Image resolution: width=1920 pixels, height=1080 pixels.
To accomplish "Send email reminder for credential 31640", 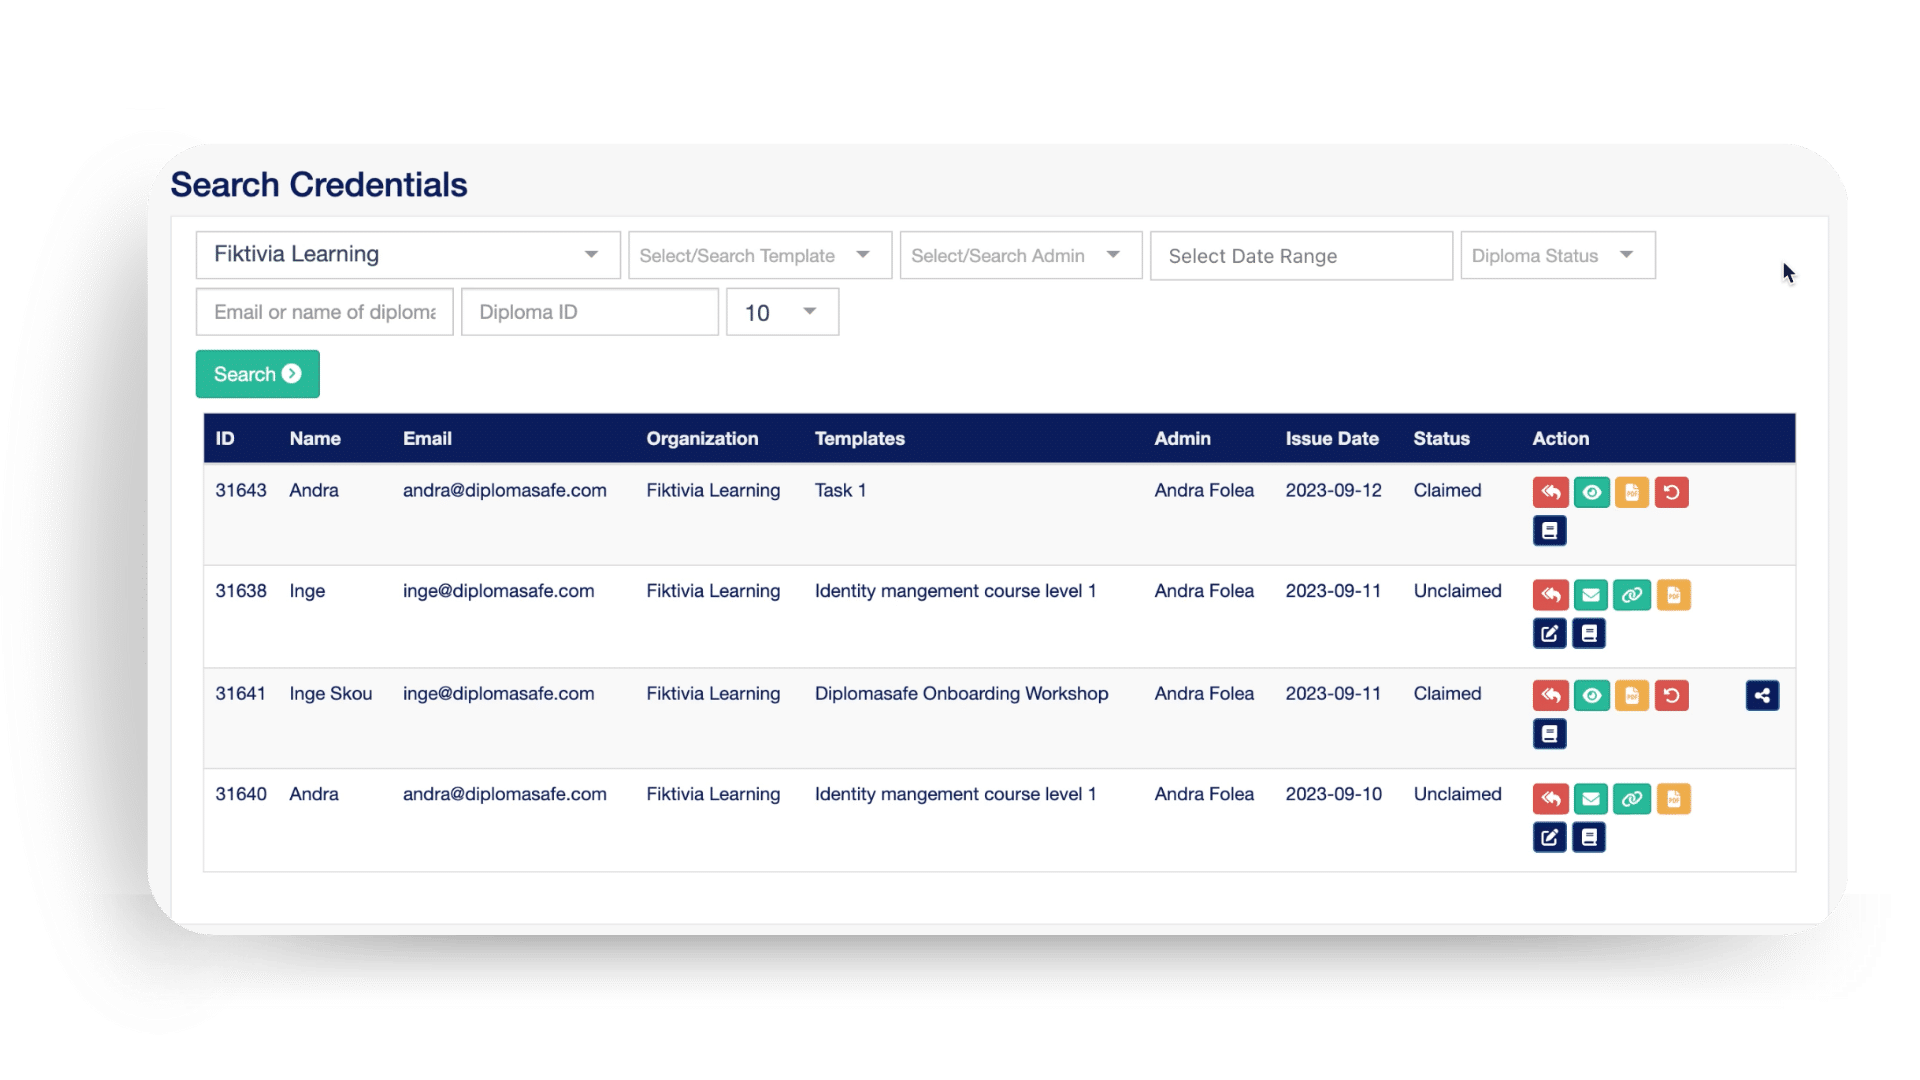I will [1592, 799].
